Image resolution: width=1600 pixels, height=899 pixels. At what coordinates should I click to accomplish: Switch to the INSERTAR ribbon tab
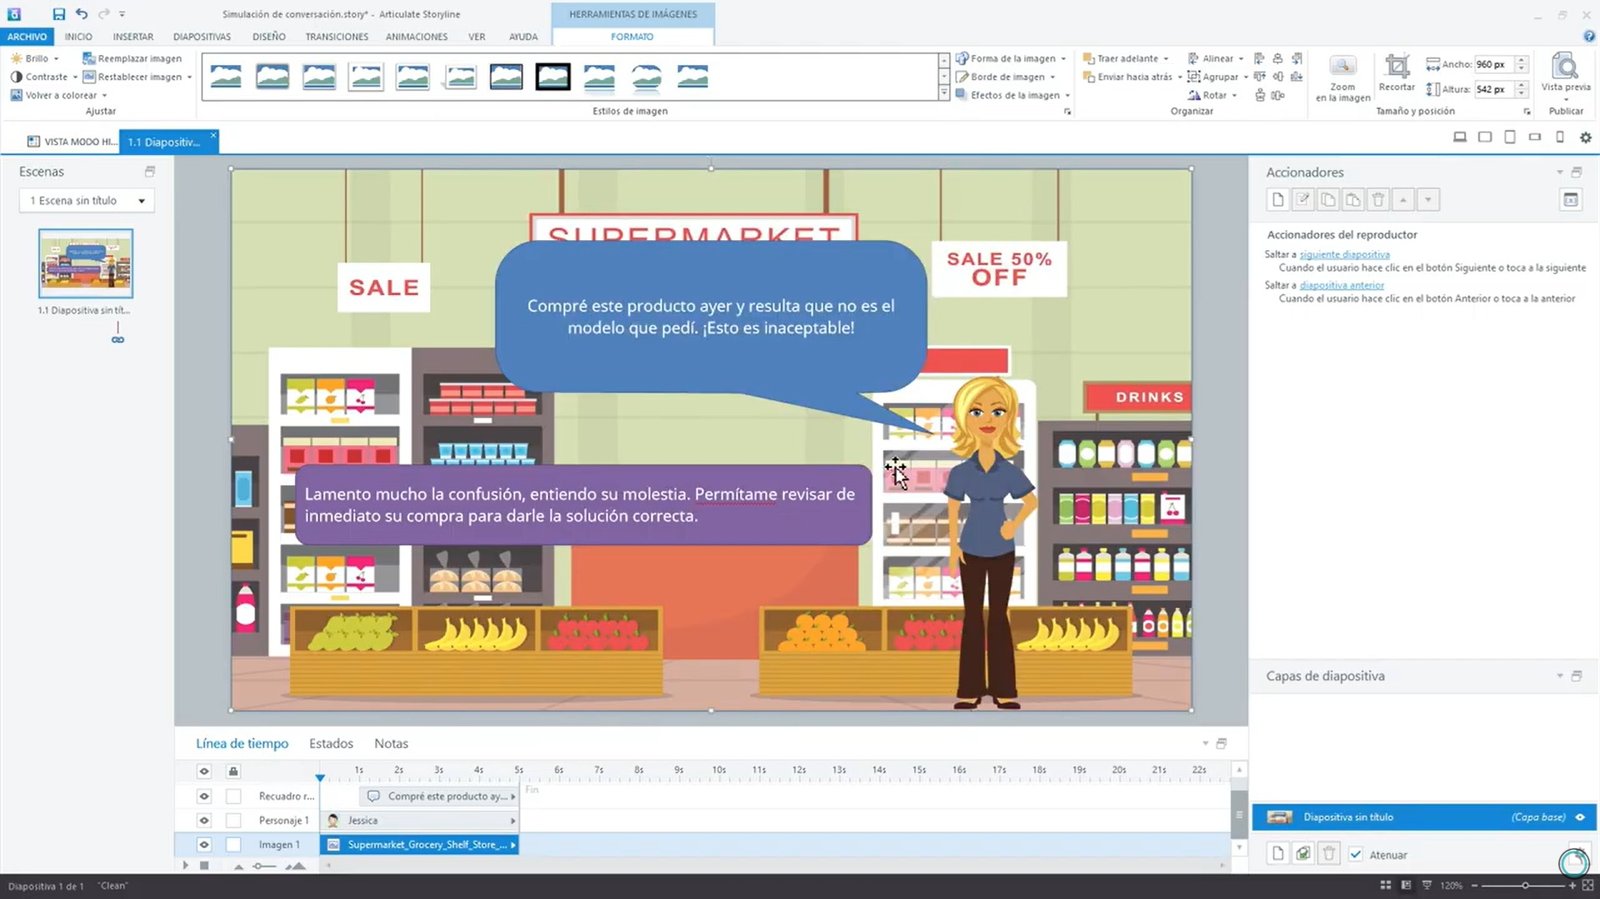tap(133, 37)
